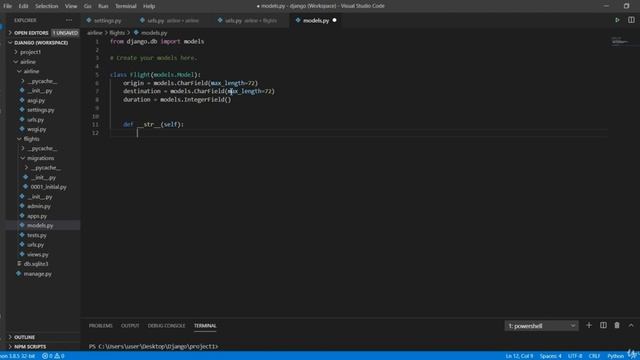Open the Selection menu
This screenshot has height=360, width=640.
47,6
